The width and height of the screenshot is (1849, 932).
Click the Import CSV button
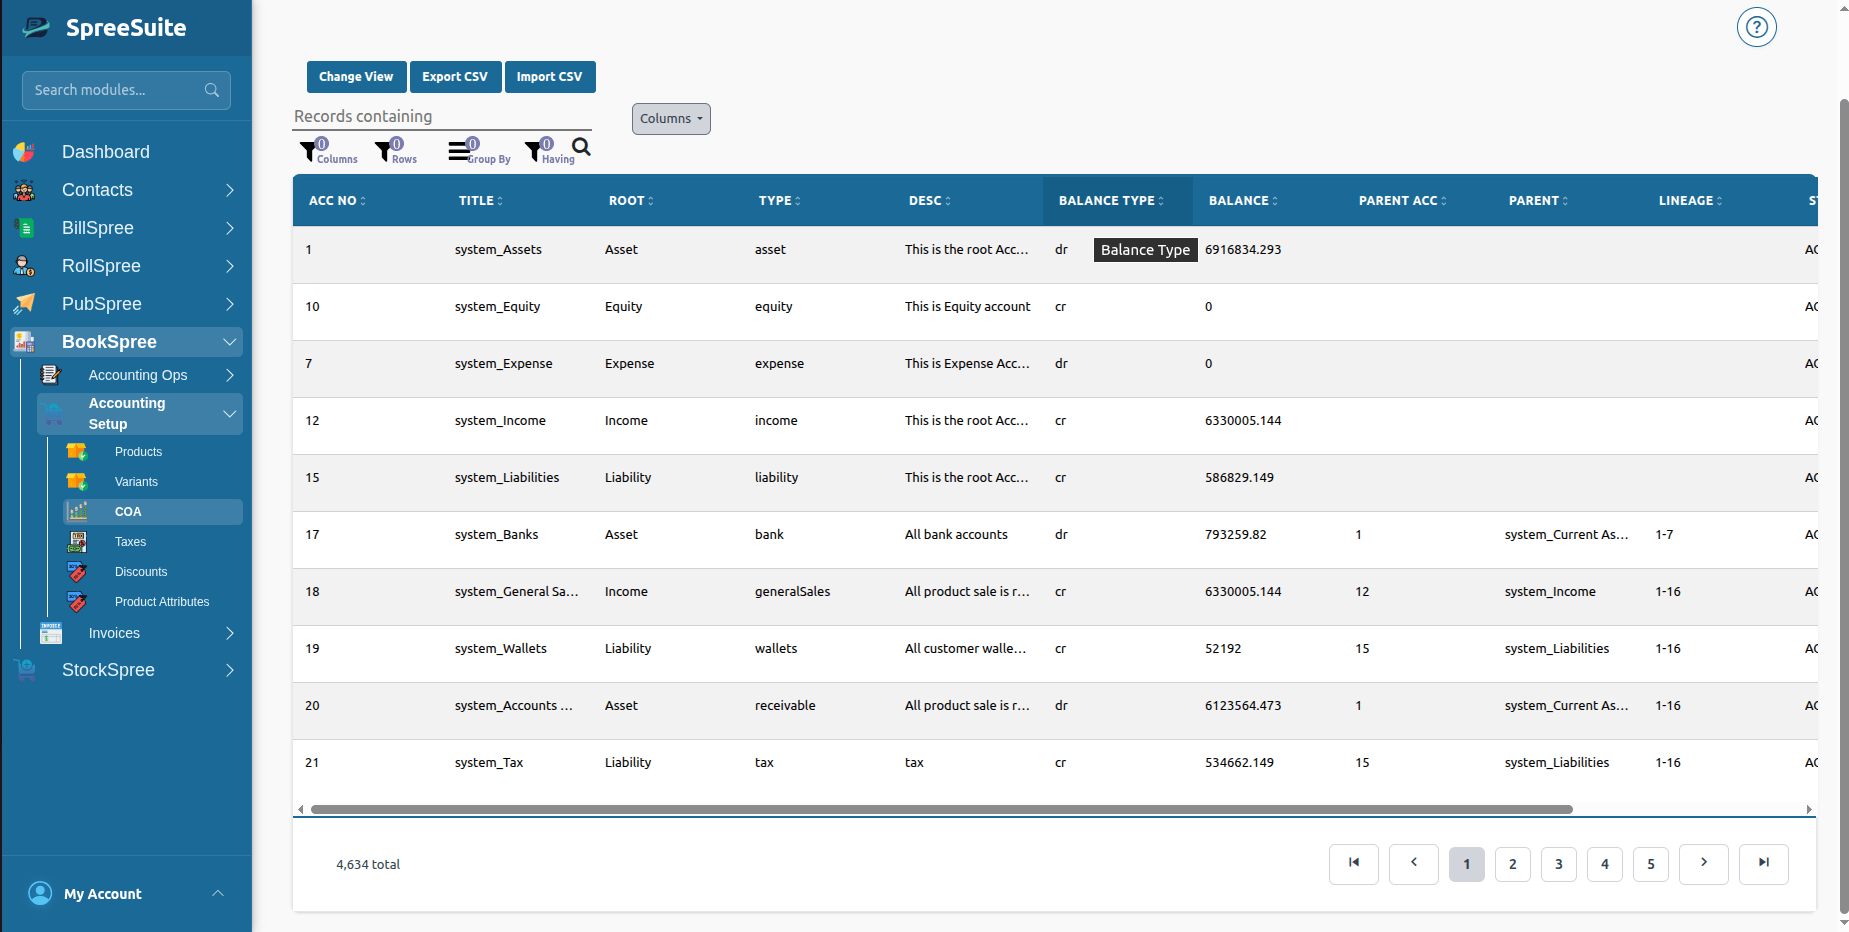550,77
